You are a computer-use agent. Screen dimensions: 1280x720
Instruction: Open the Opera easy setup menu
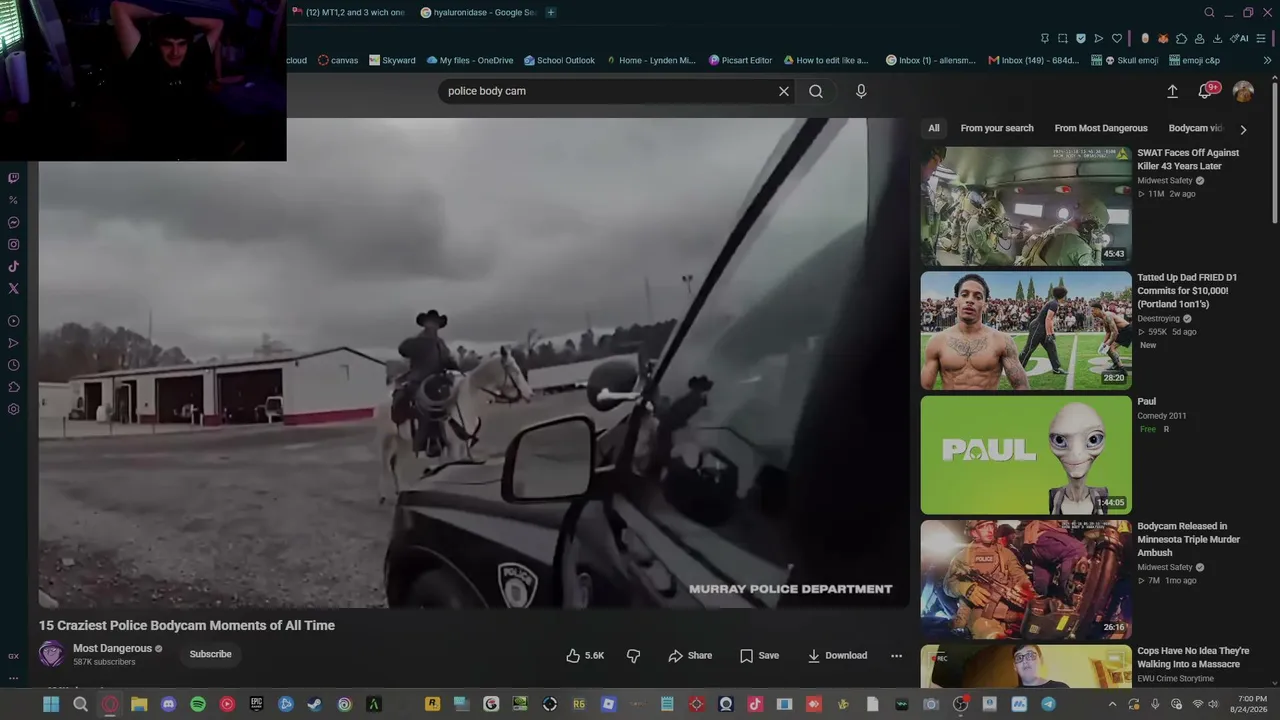(x=1261, y=38)
